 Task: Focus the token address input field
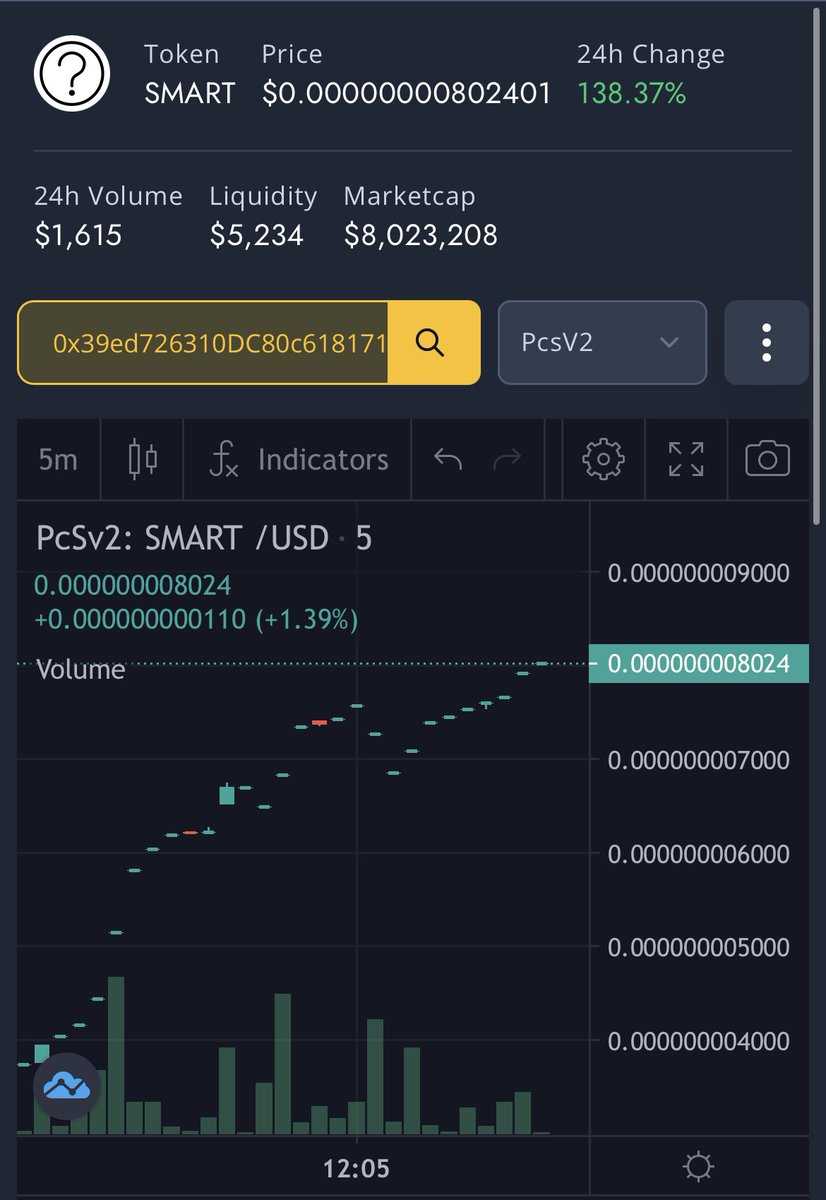[204, 343]
